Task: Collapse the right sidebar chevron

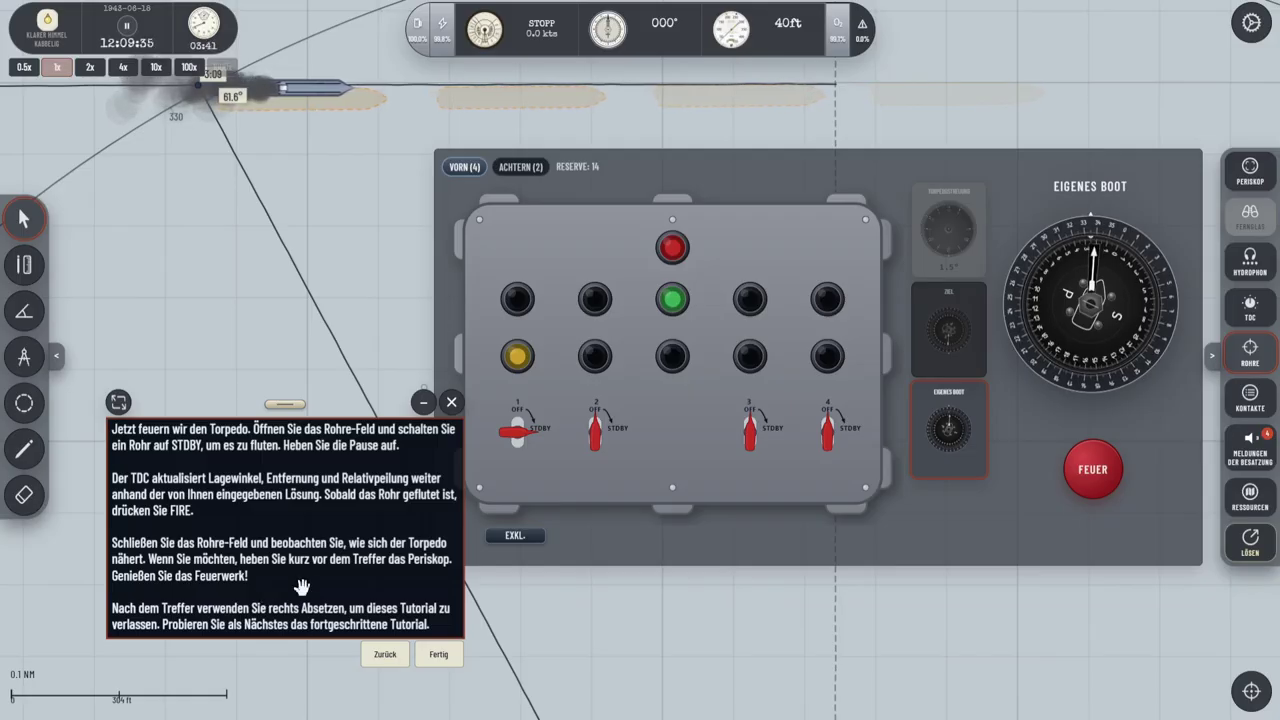Action: click(1212, 355)
